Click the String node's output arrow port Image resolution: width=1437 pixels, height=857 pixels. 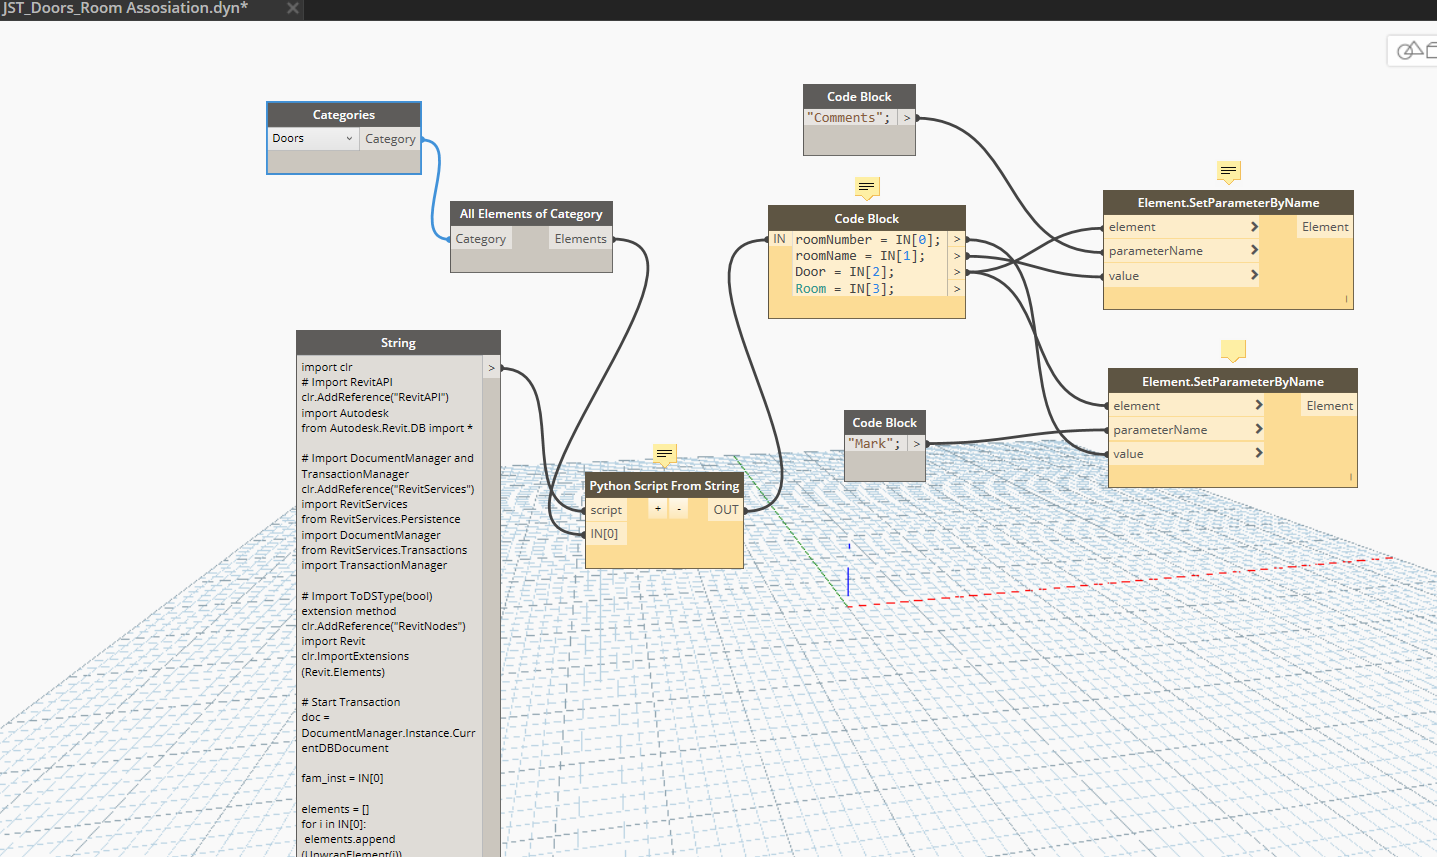(491, 368)
